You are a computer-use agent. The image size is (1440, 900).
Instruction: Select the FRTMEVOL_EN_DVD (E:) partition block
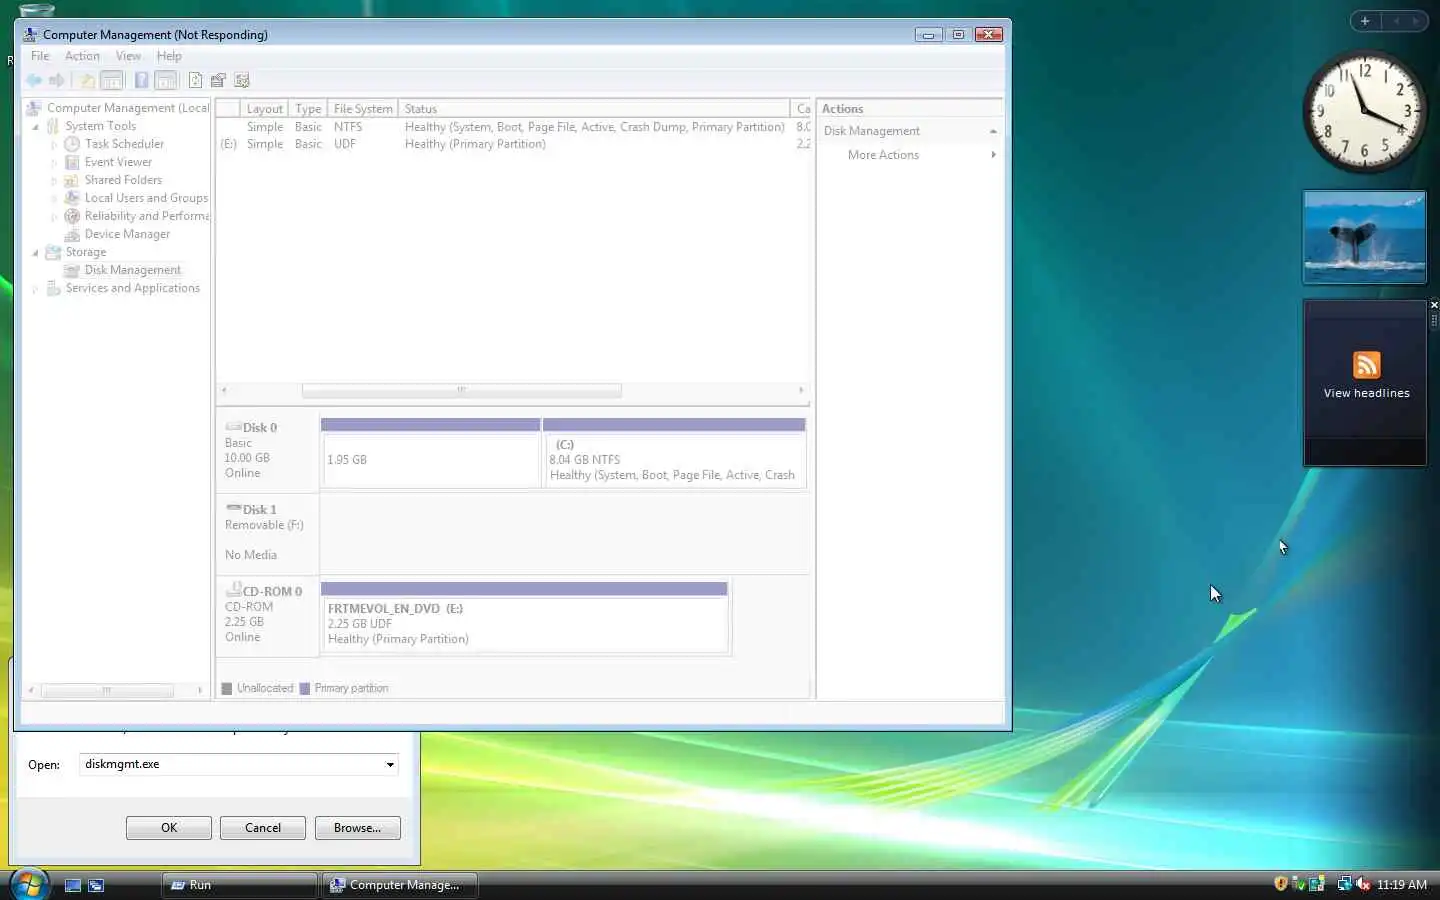[x=524, y=617]
